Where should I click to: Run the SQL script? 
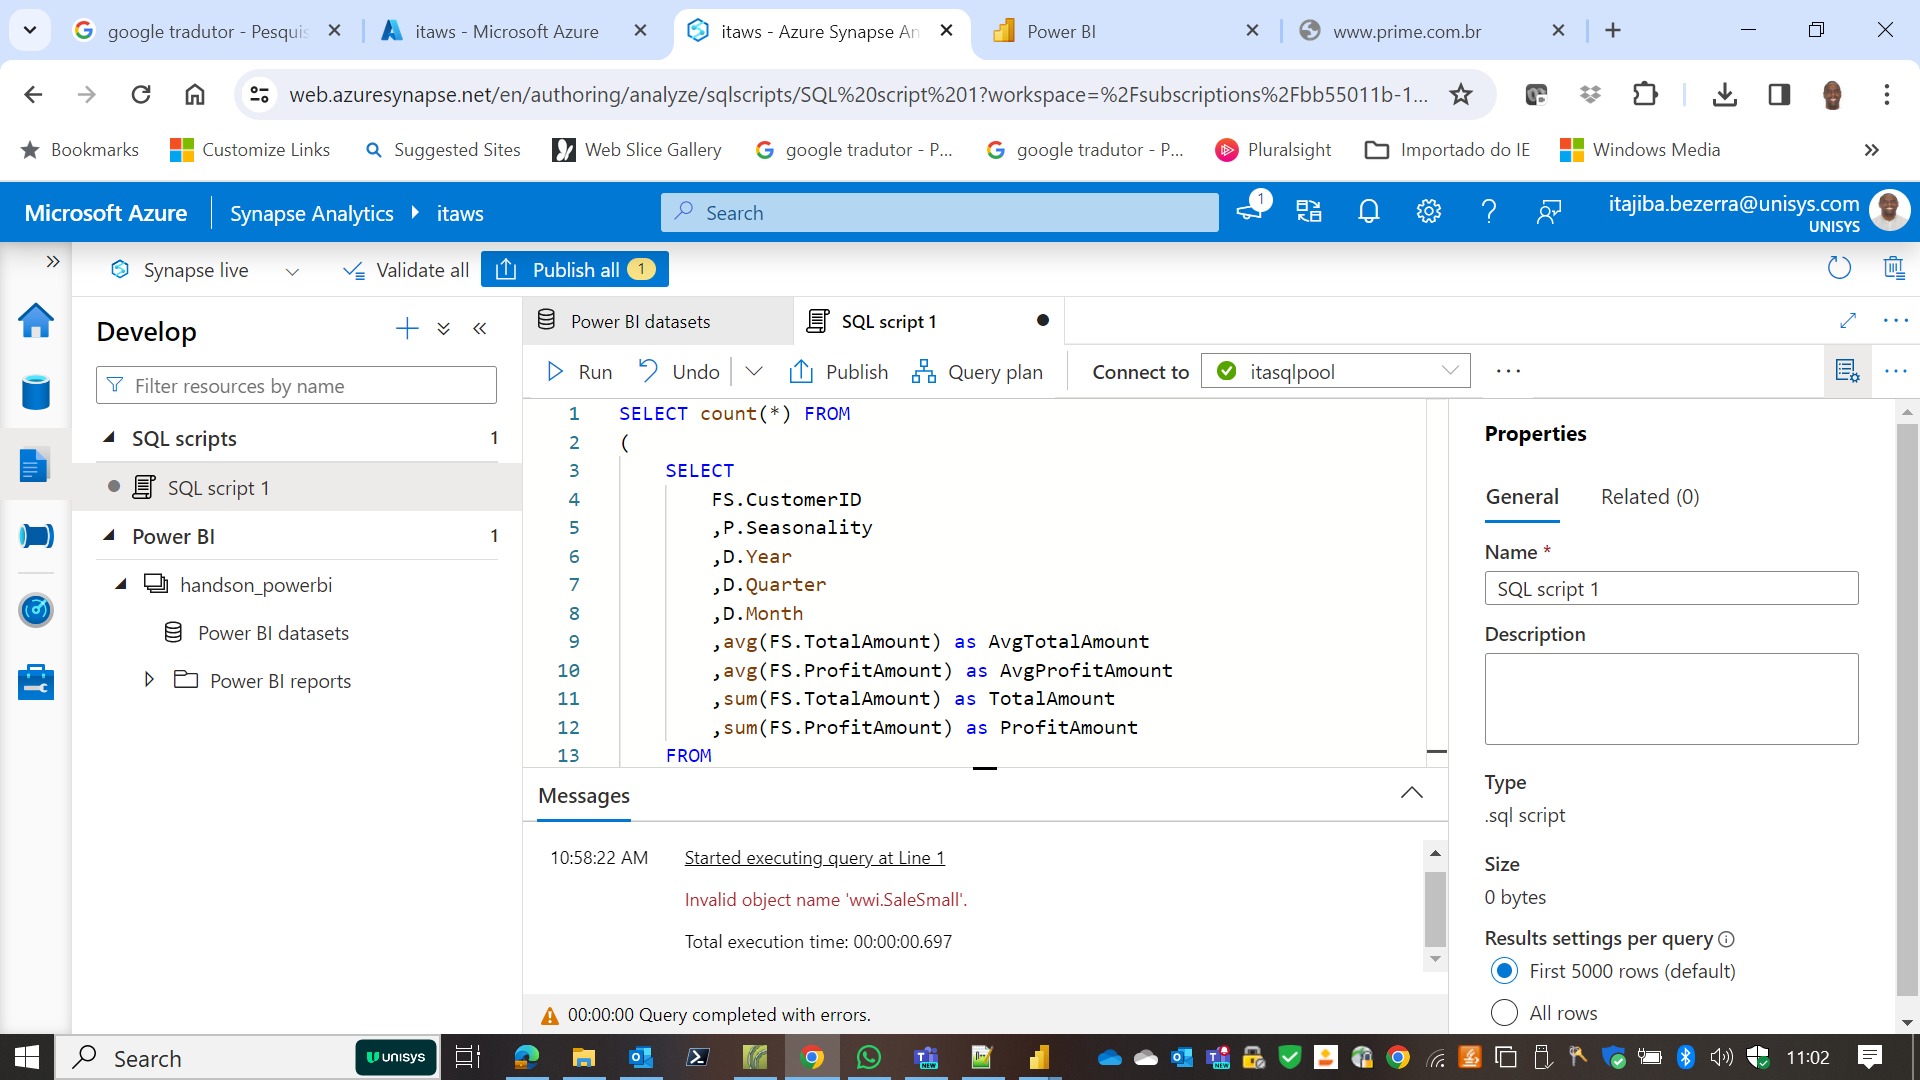(x=580, y=372)
